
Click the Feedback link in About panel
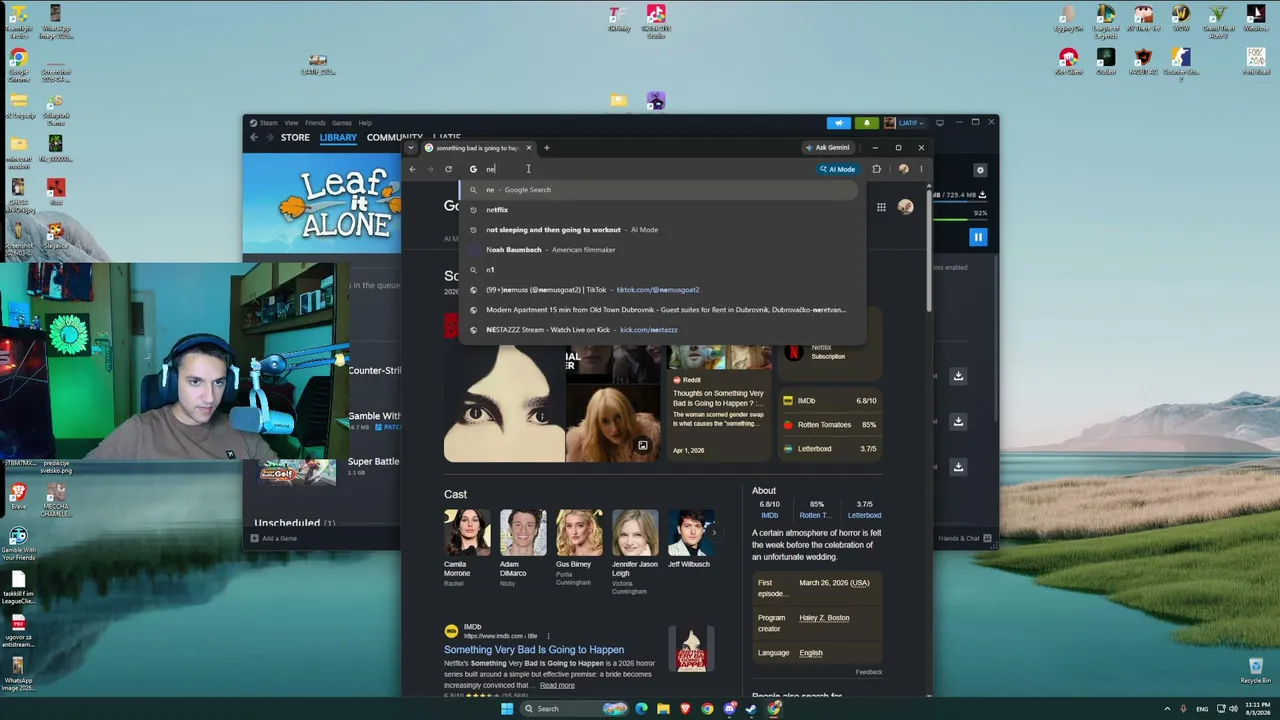pyautogui.click(x=868, y=672)
